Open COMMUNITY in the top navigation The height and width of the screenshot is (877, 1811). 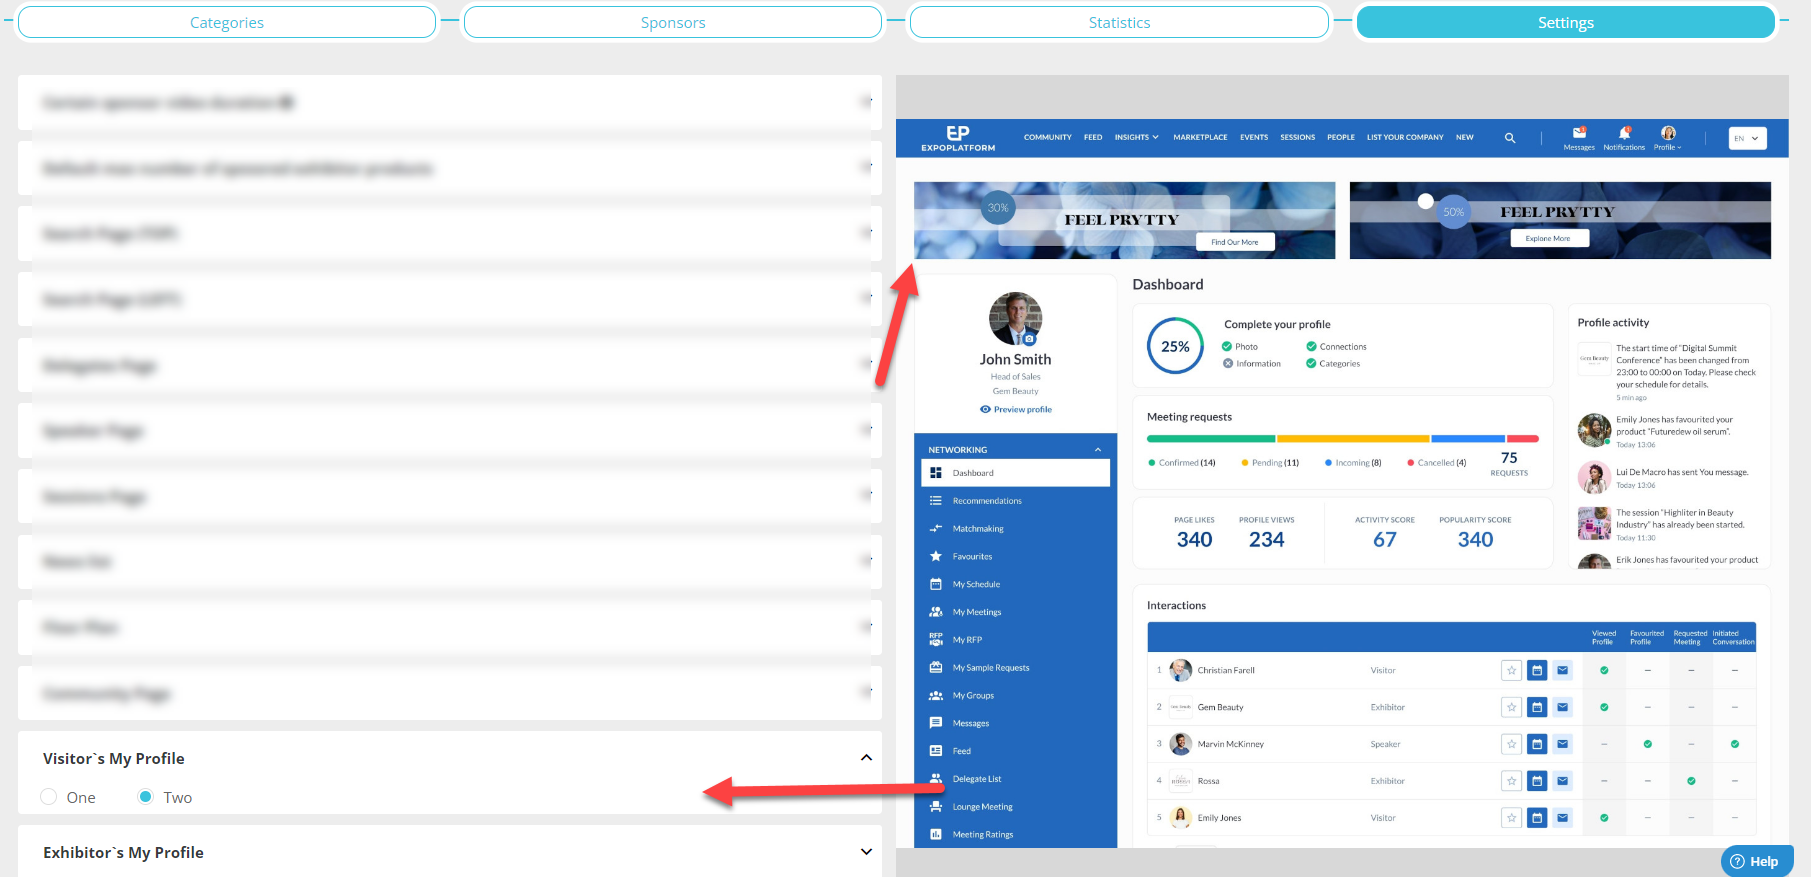click(1047, 138)
